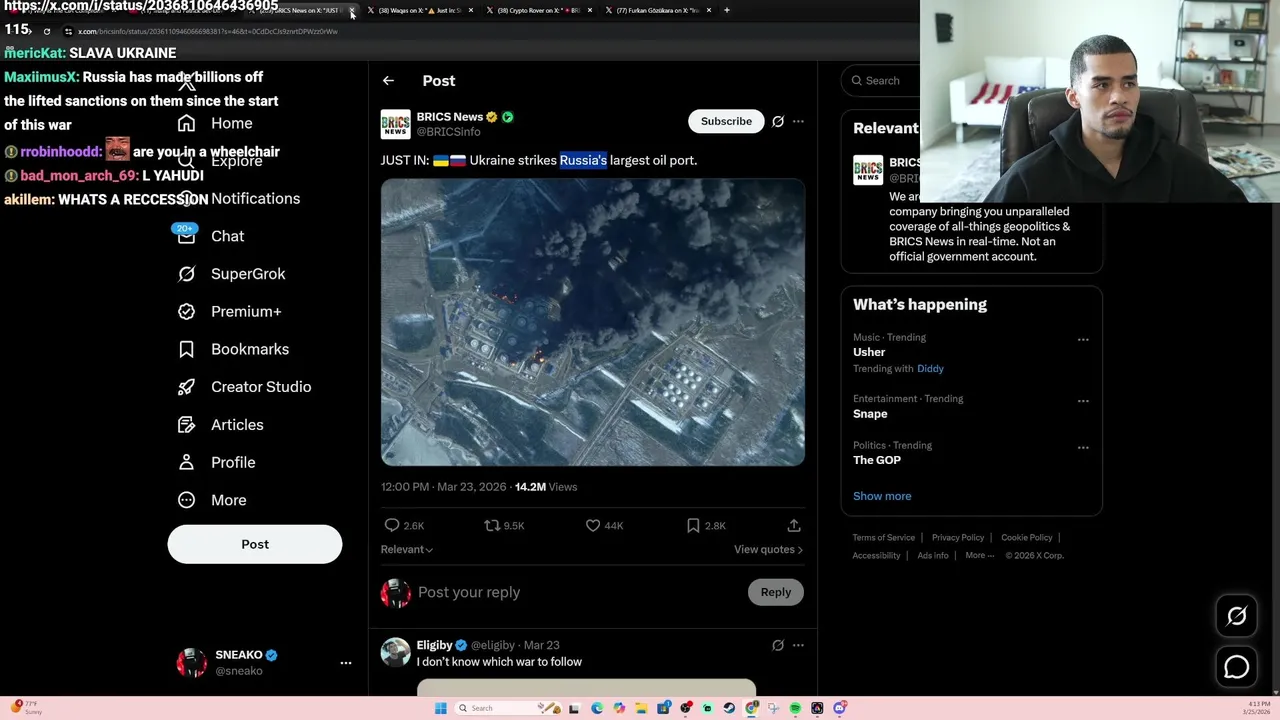Screen dimensions: 1280x720
Task: Open options for the Usher trend
Action: tap(1083, 340)
